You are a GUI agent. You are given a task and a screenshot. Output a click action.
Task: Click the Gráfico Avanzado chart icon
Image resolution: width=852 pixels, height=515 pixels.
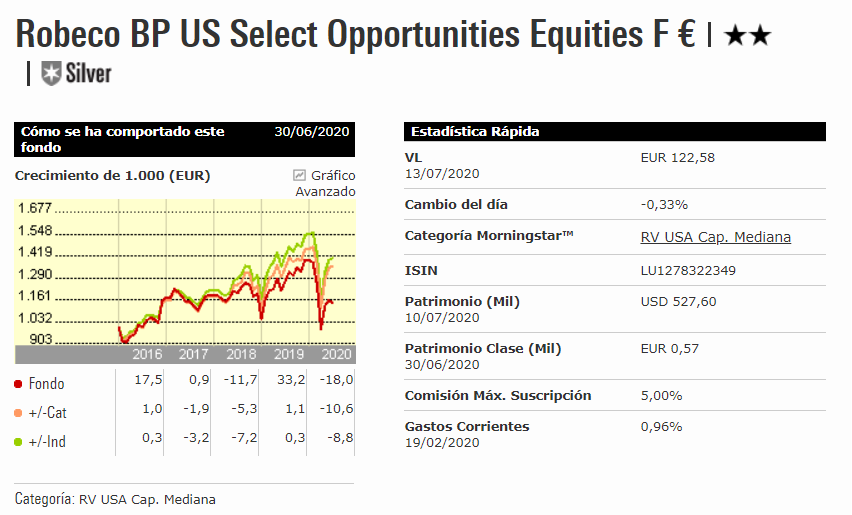300,175
